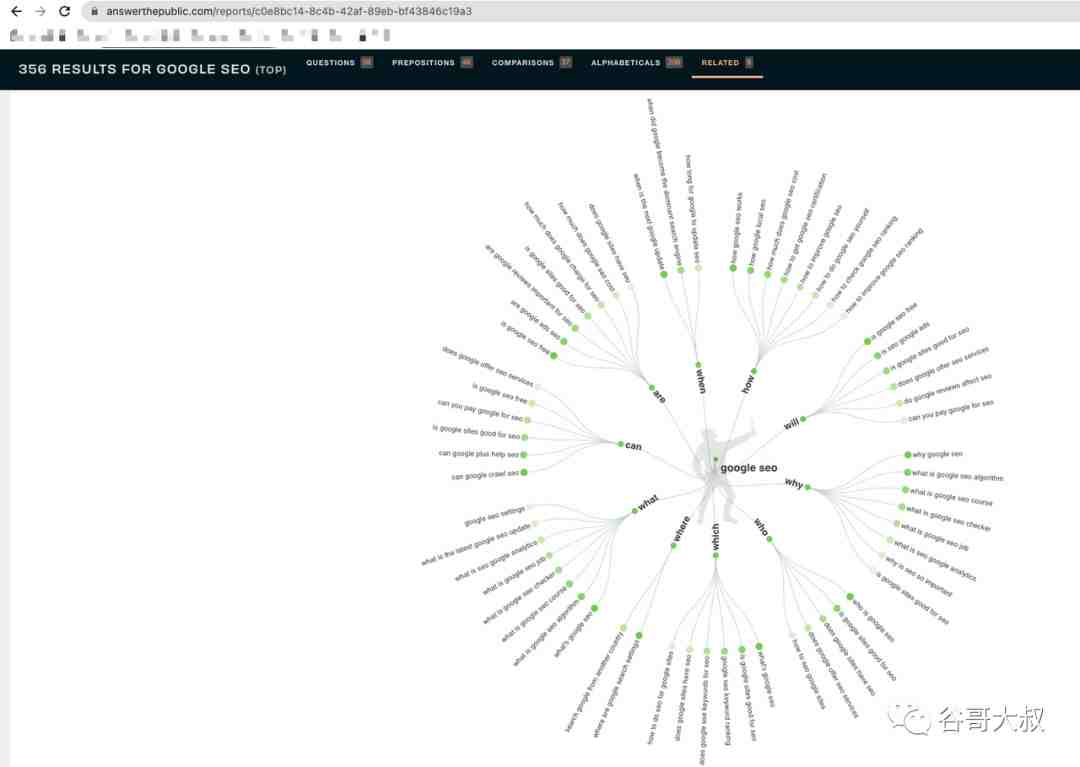Select the Alphabeticals tab
This screenshot has width=1080, height=767.
pyautogui.click(x=636, y=63)
